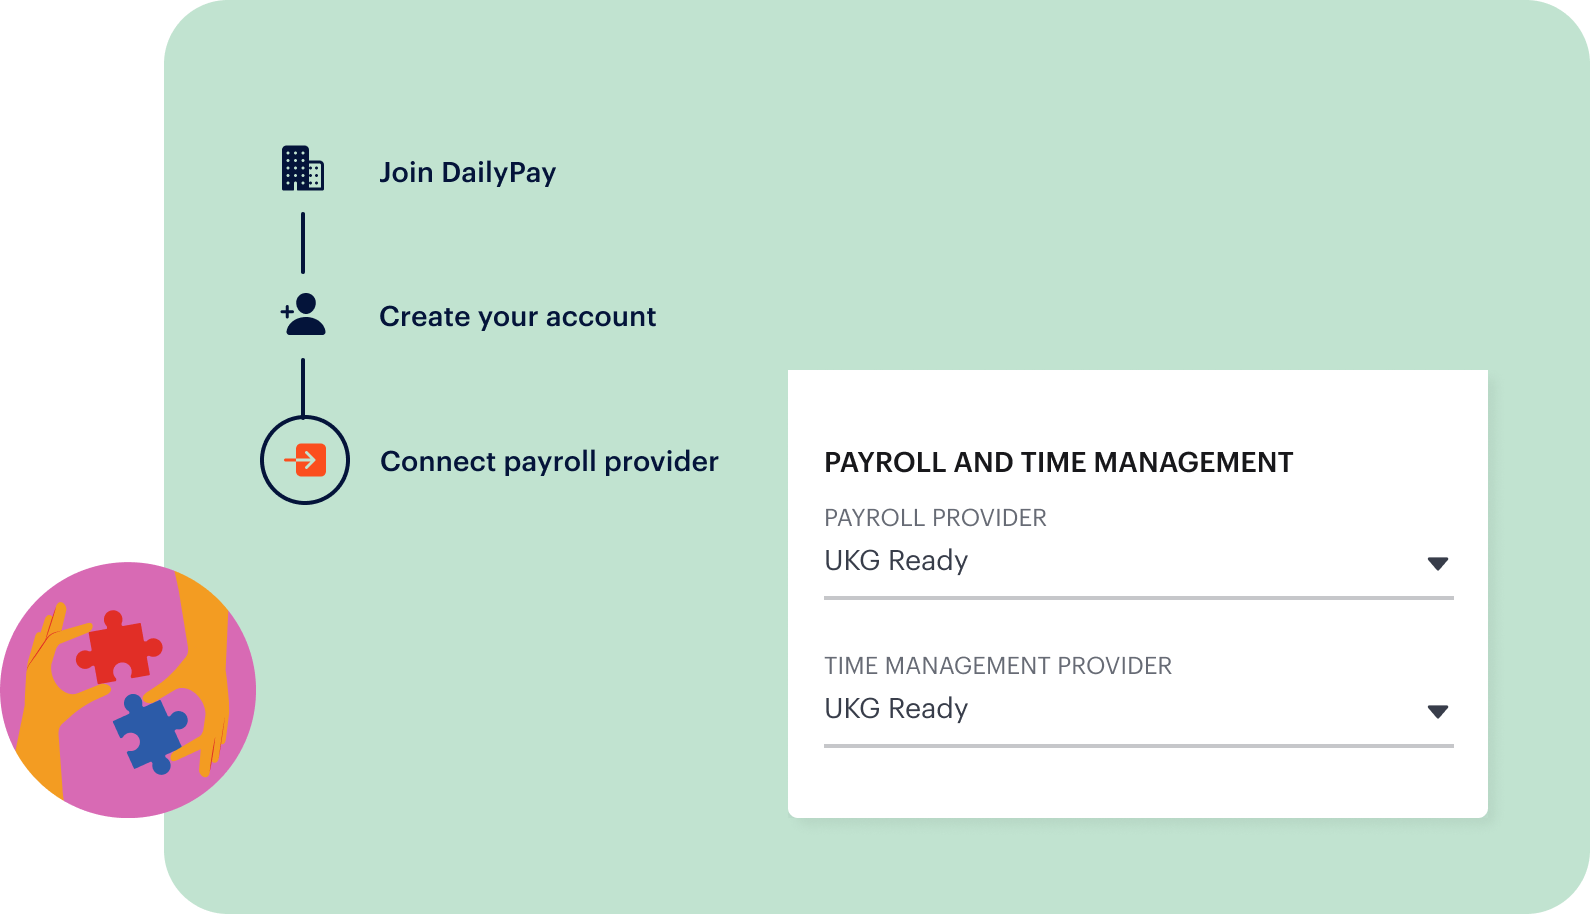Open the Create your account step

click(517, 317)
